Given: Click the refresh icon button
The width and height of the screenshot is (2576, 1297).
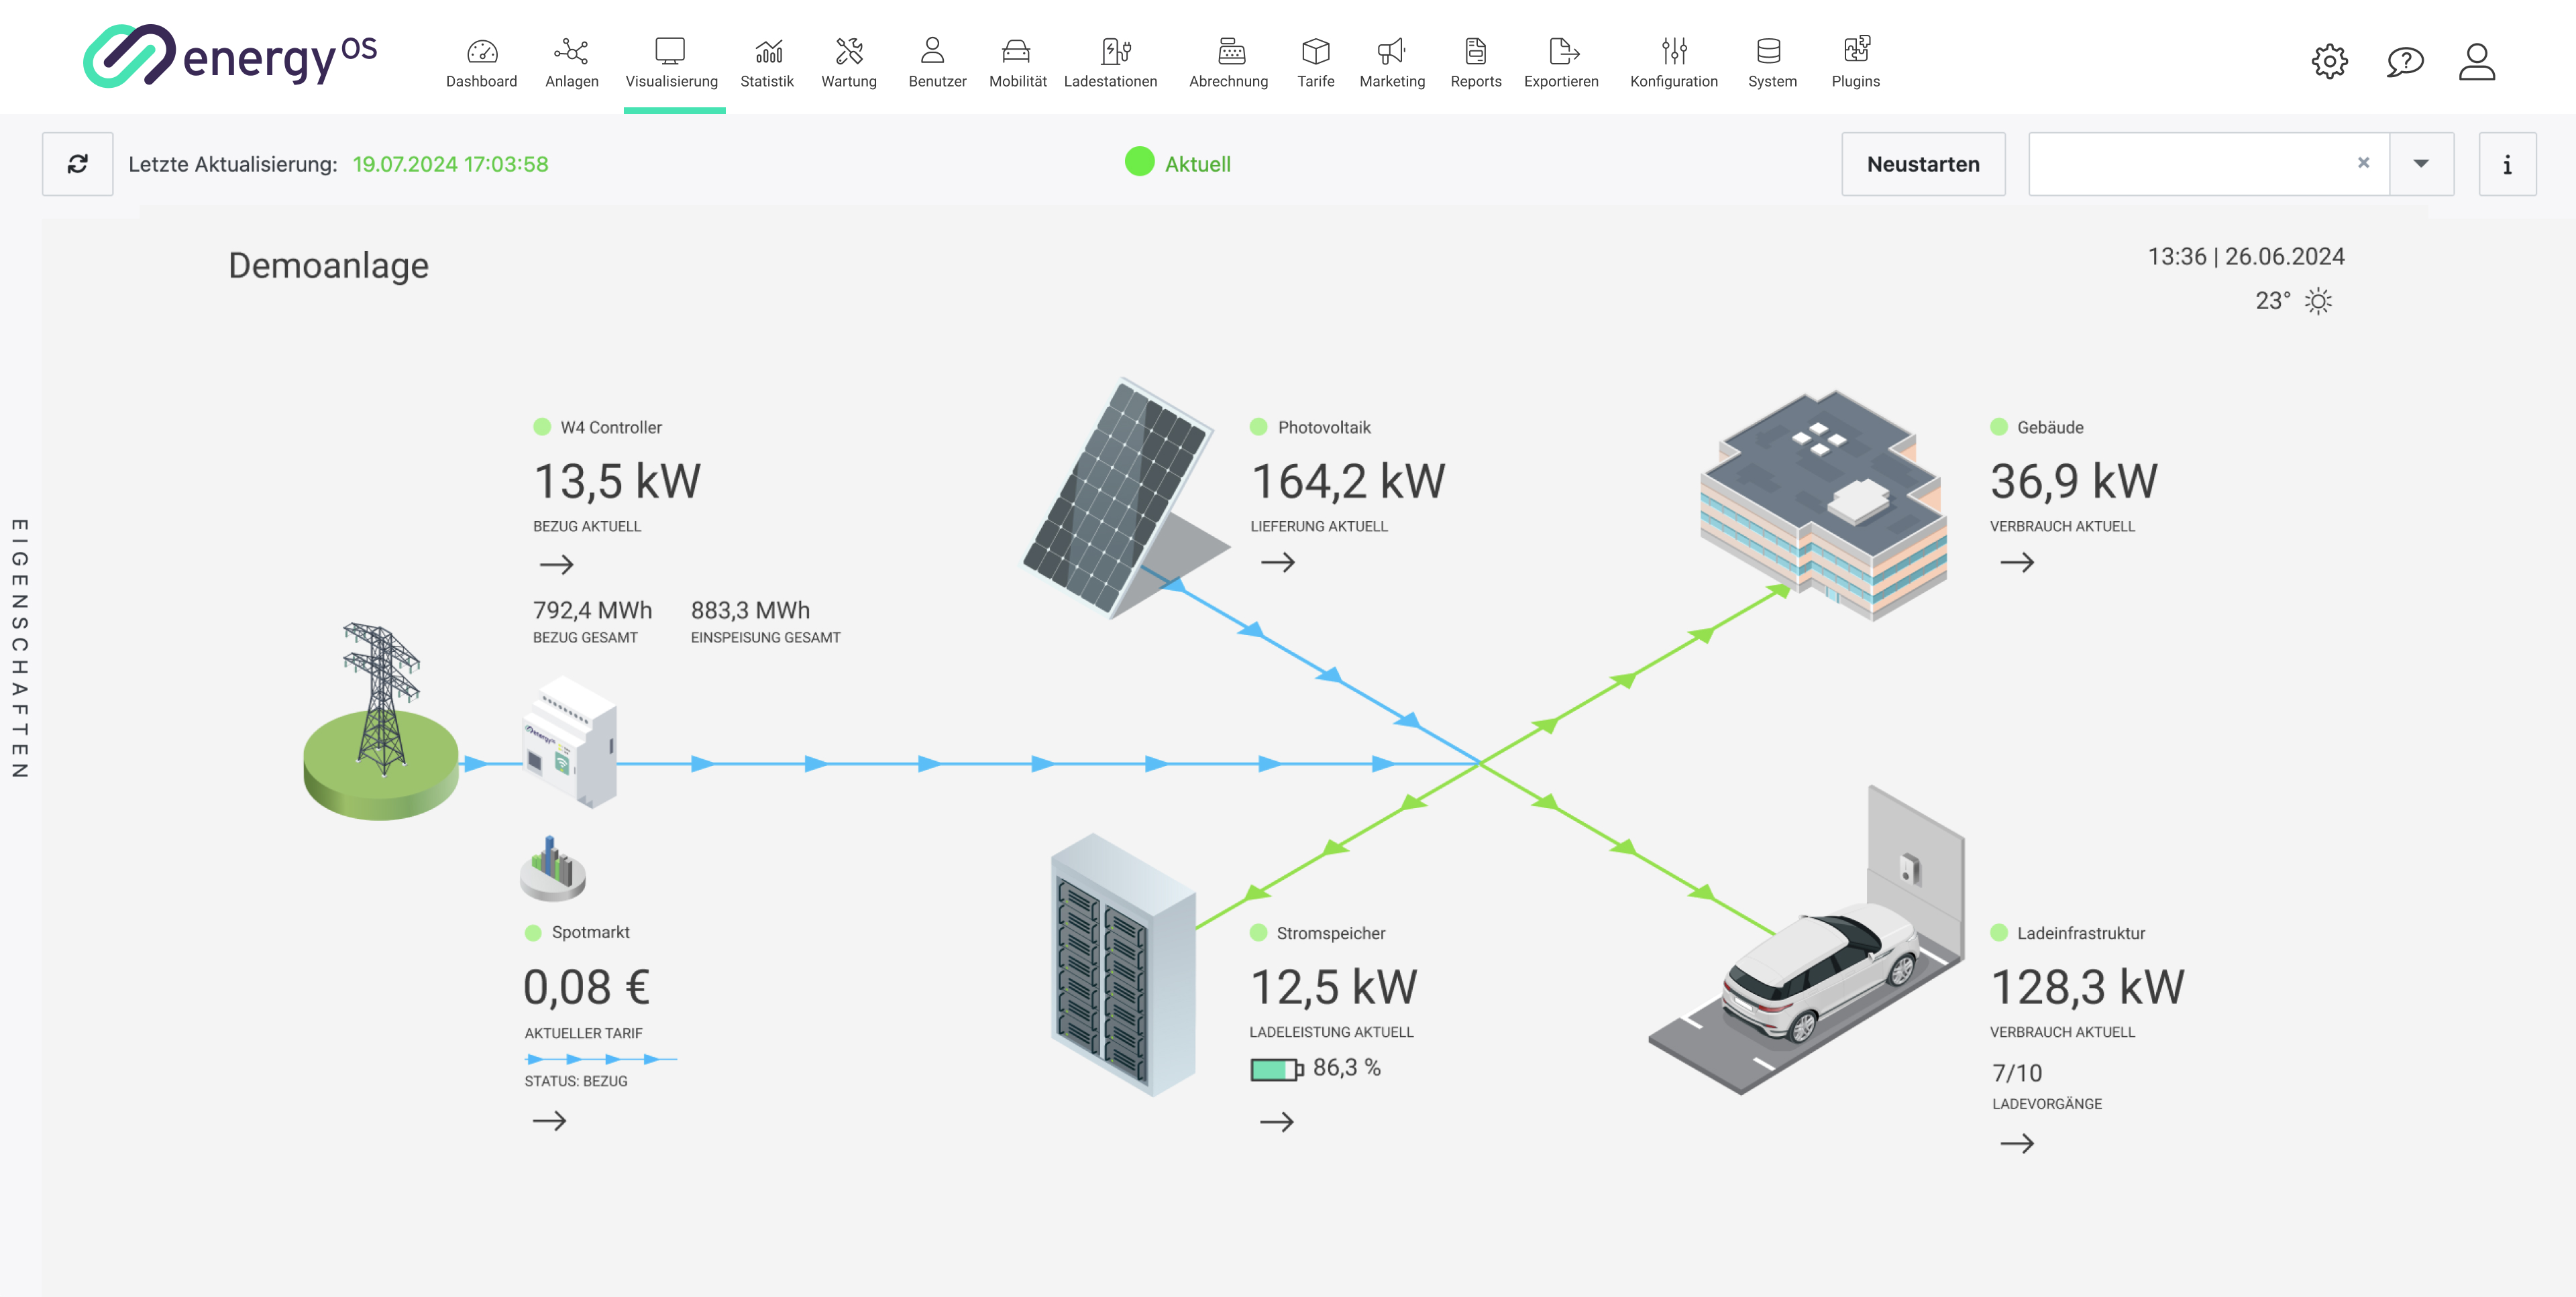Looking at the screenshot, I should (x=77, y=164).
